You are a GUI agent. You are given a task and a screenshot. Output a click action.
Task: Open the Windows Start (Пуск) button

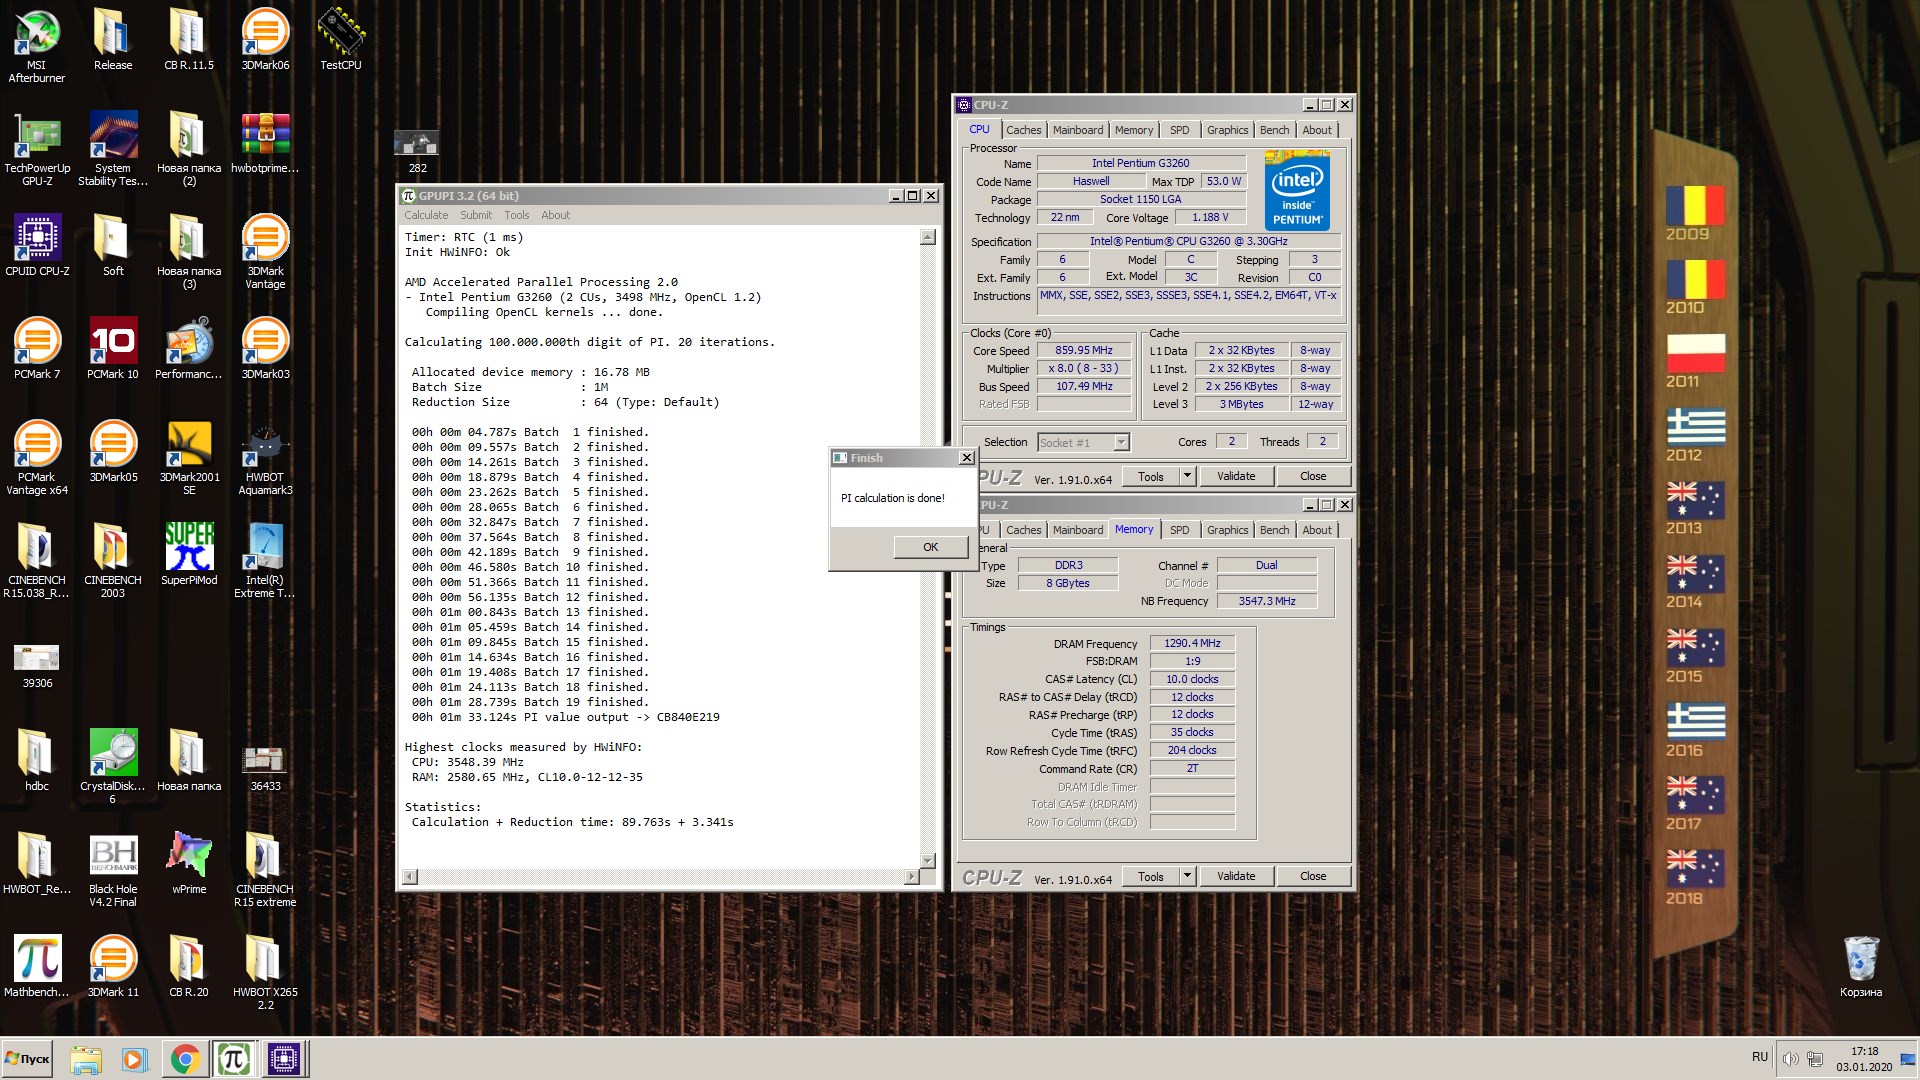tap(28, 1059)
